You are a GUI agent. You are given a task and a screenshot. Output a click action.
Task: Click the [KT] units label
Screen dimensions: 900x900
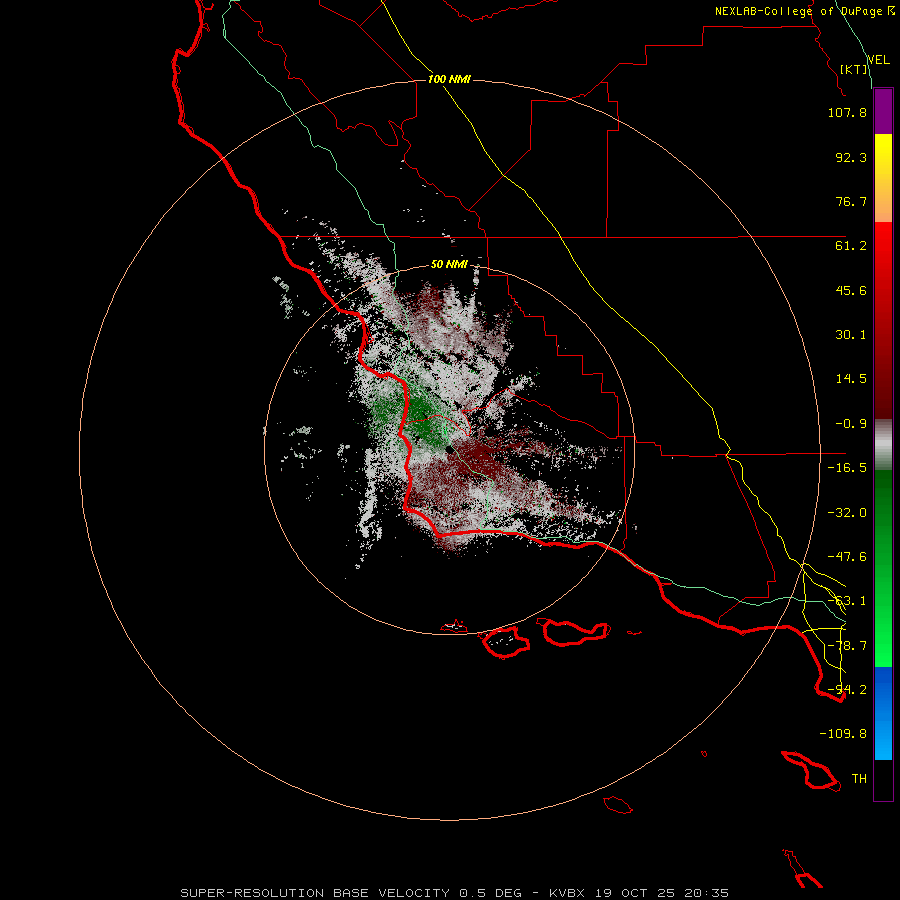point(854,69)
